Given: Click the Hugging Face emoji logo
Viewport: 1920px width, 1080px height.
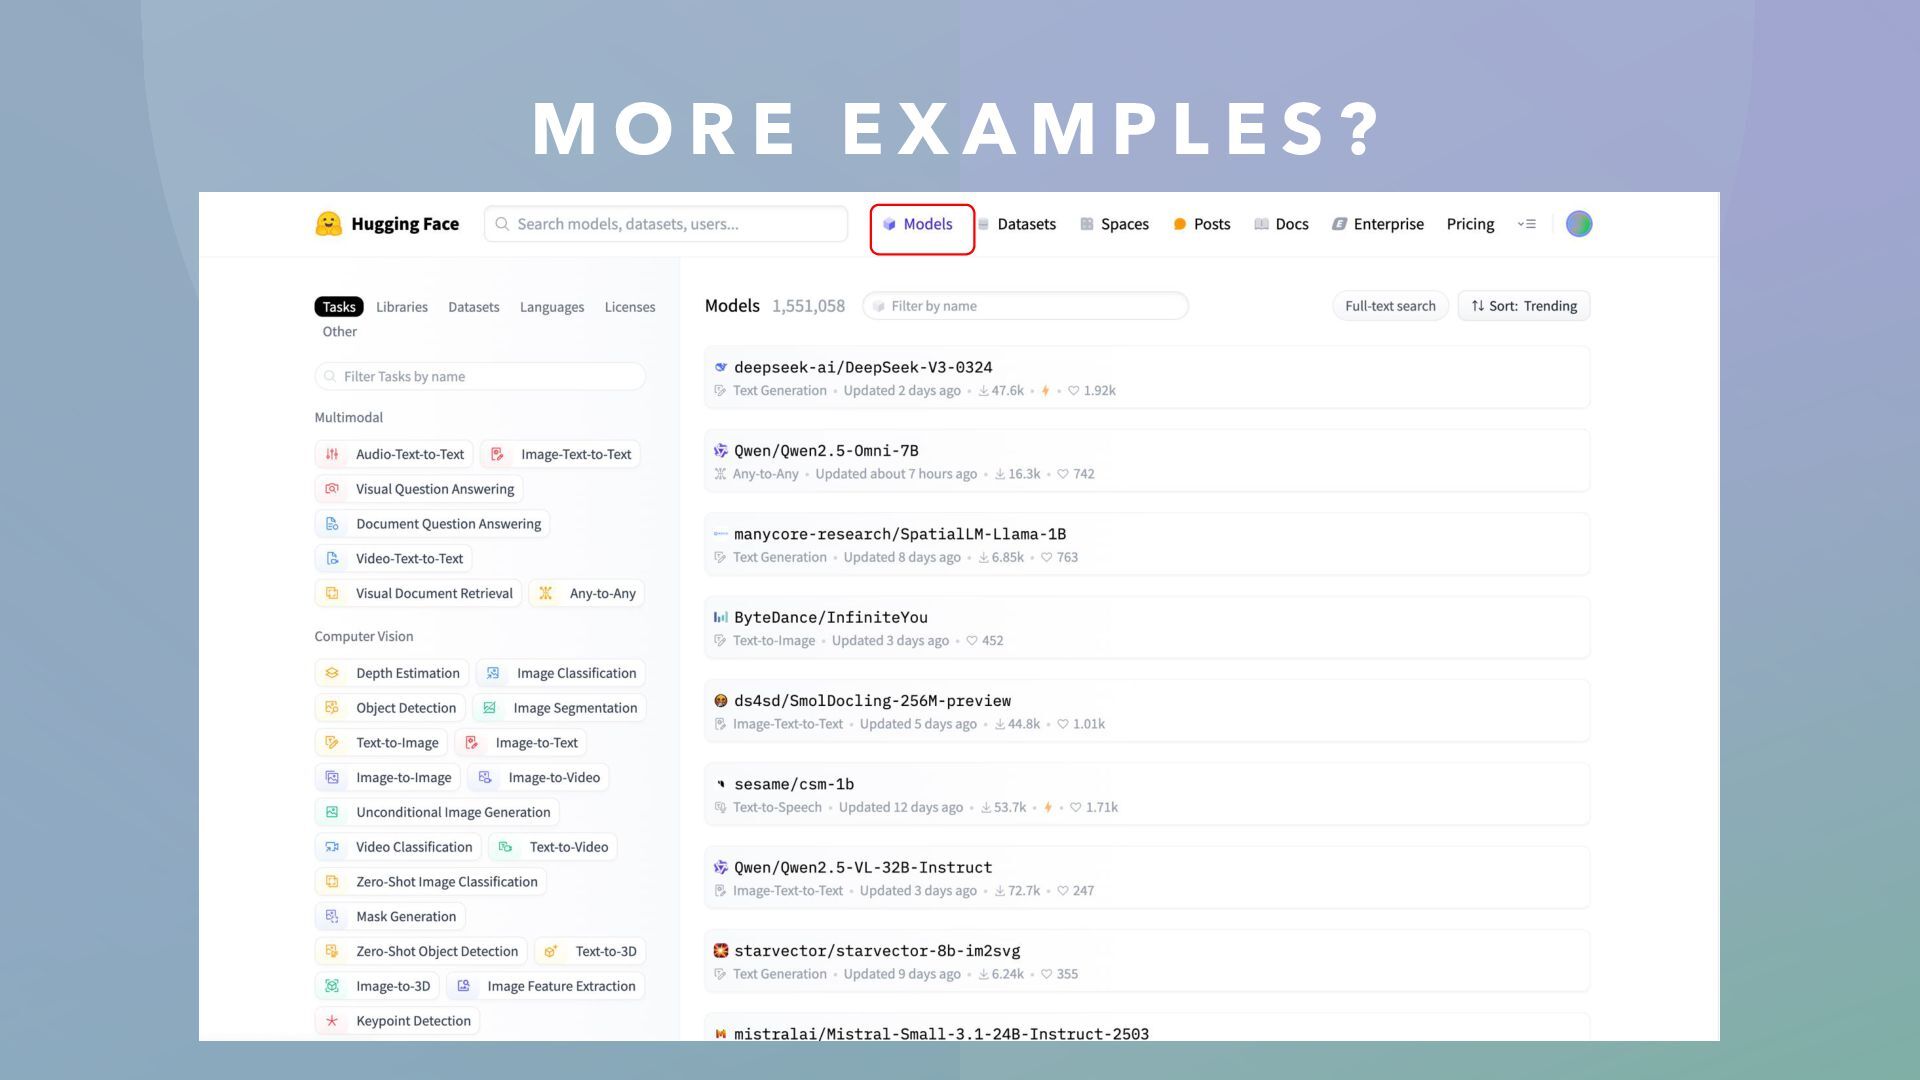Looking at the screenshot, I should pyautogui.click(x=328, y=224).
